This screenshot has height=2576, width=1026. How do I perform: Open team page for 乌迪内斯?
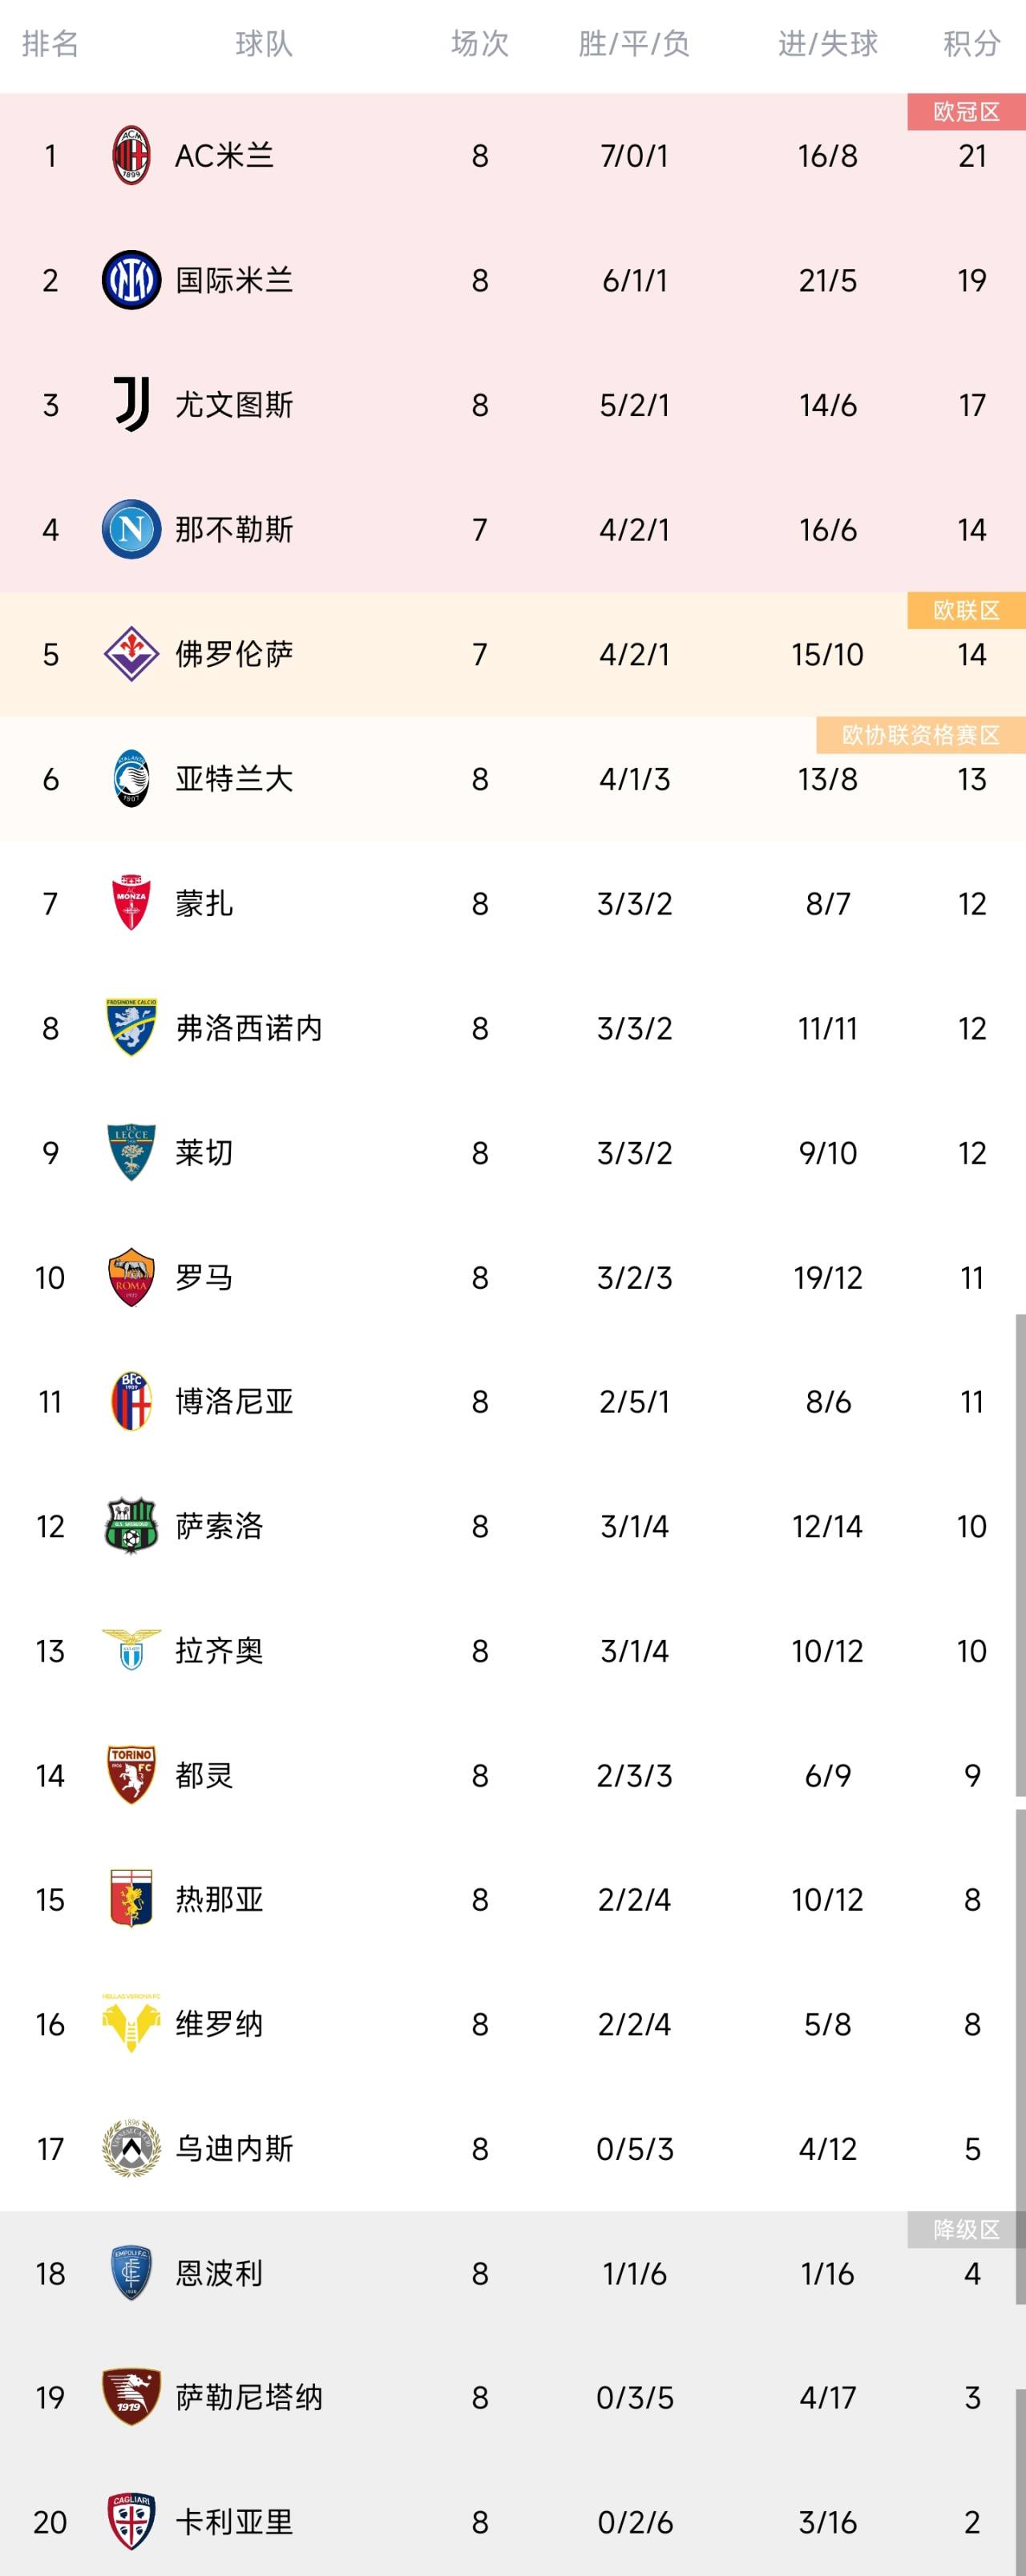tap(234, 2148)
